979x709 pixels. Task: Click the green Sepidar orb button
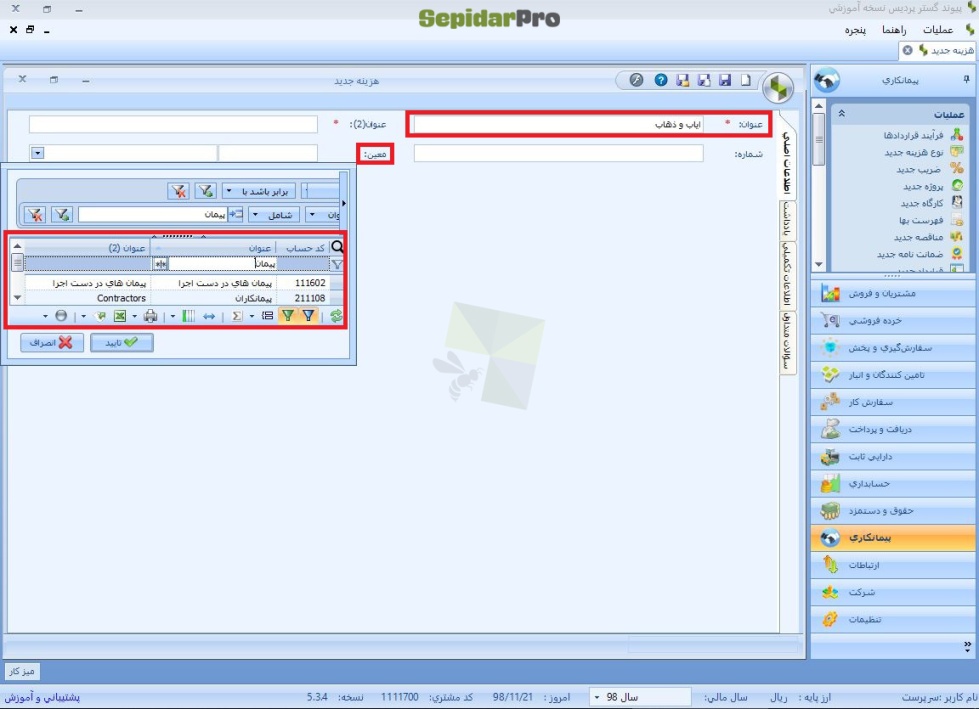(778, 87)
